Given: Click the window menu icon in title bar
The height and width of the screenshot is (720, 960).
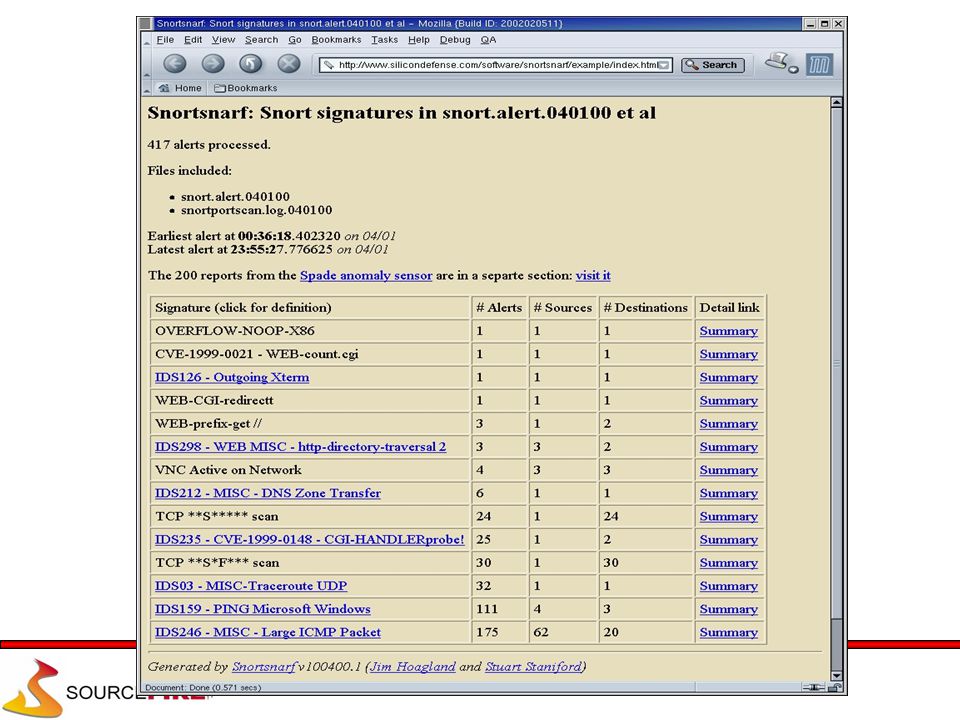Looking at the screenshot, I should click(x=145, y=23).
